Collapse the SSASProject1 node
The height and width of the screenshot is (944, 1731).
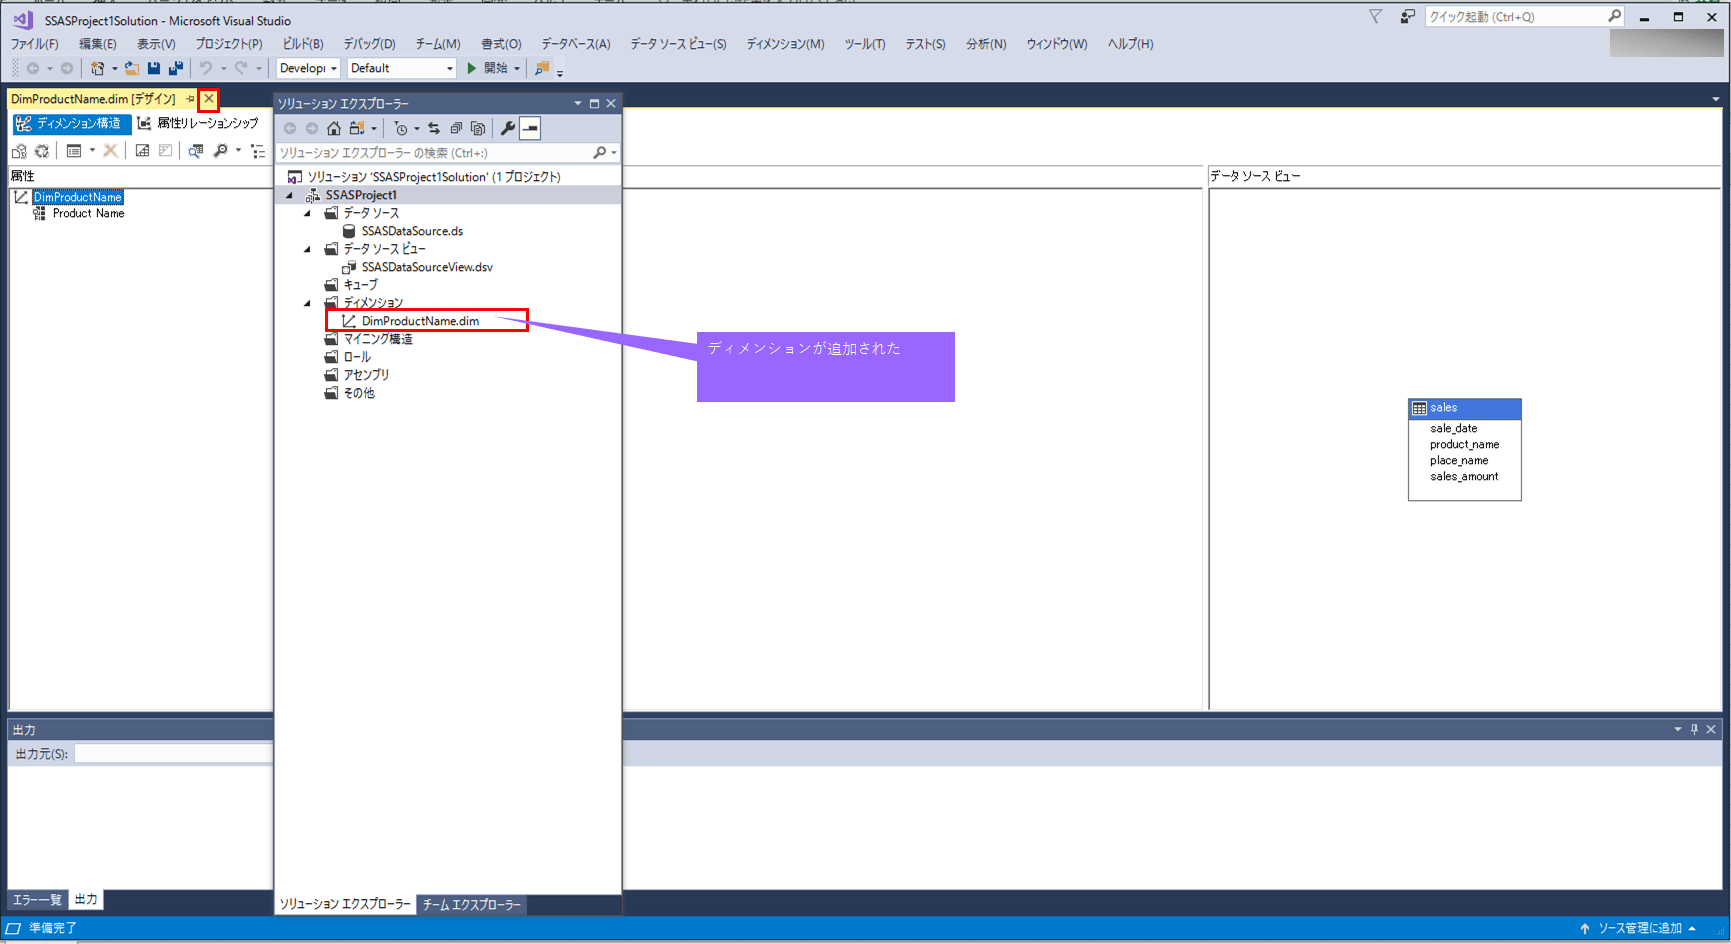point(290,195)
